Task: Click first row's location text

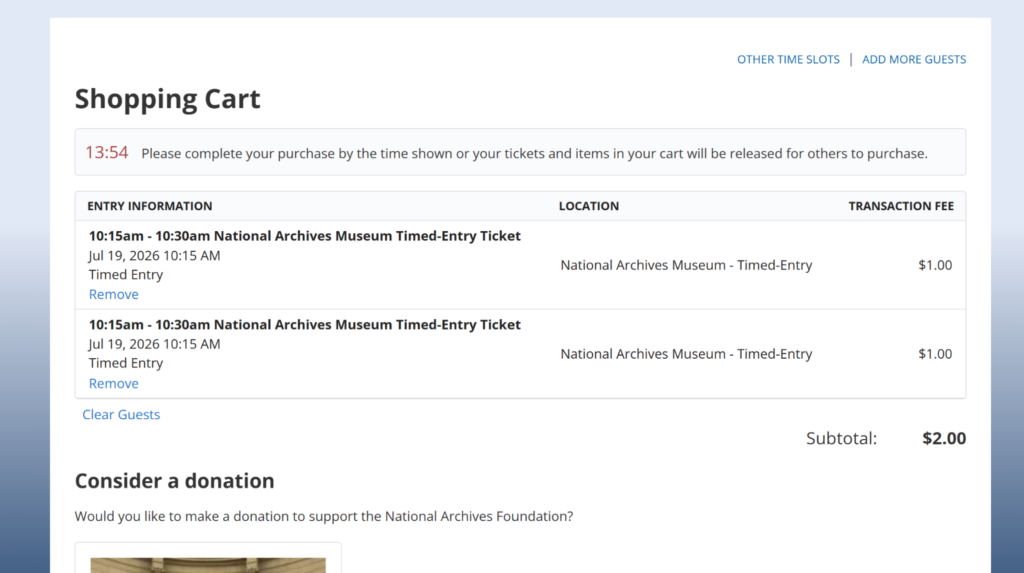Action: point(686,265)
